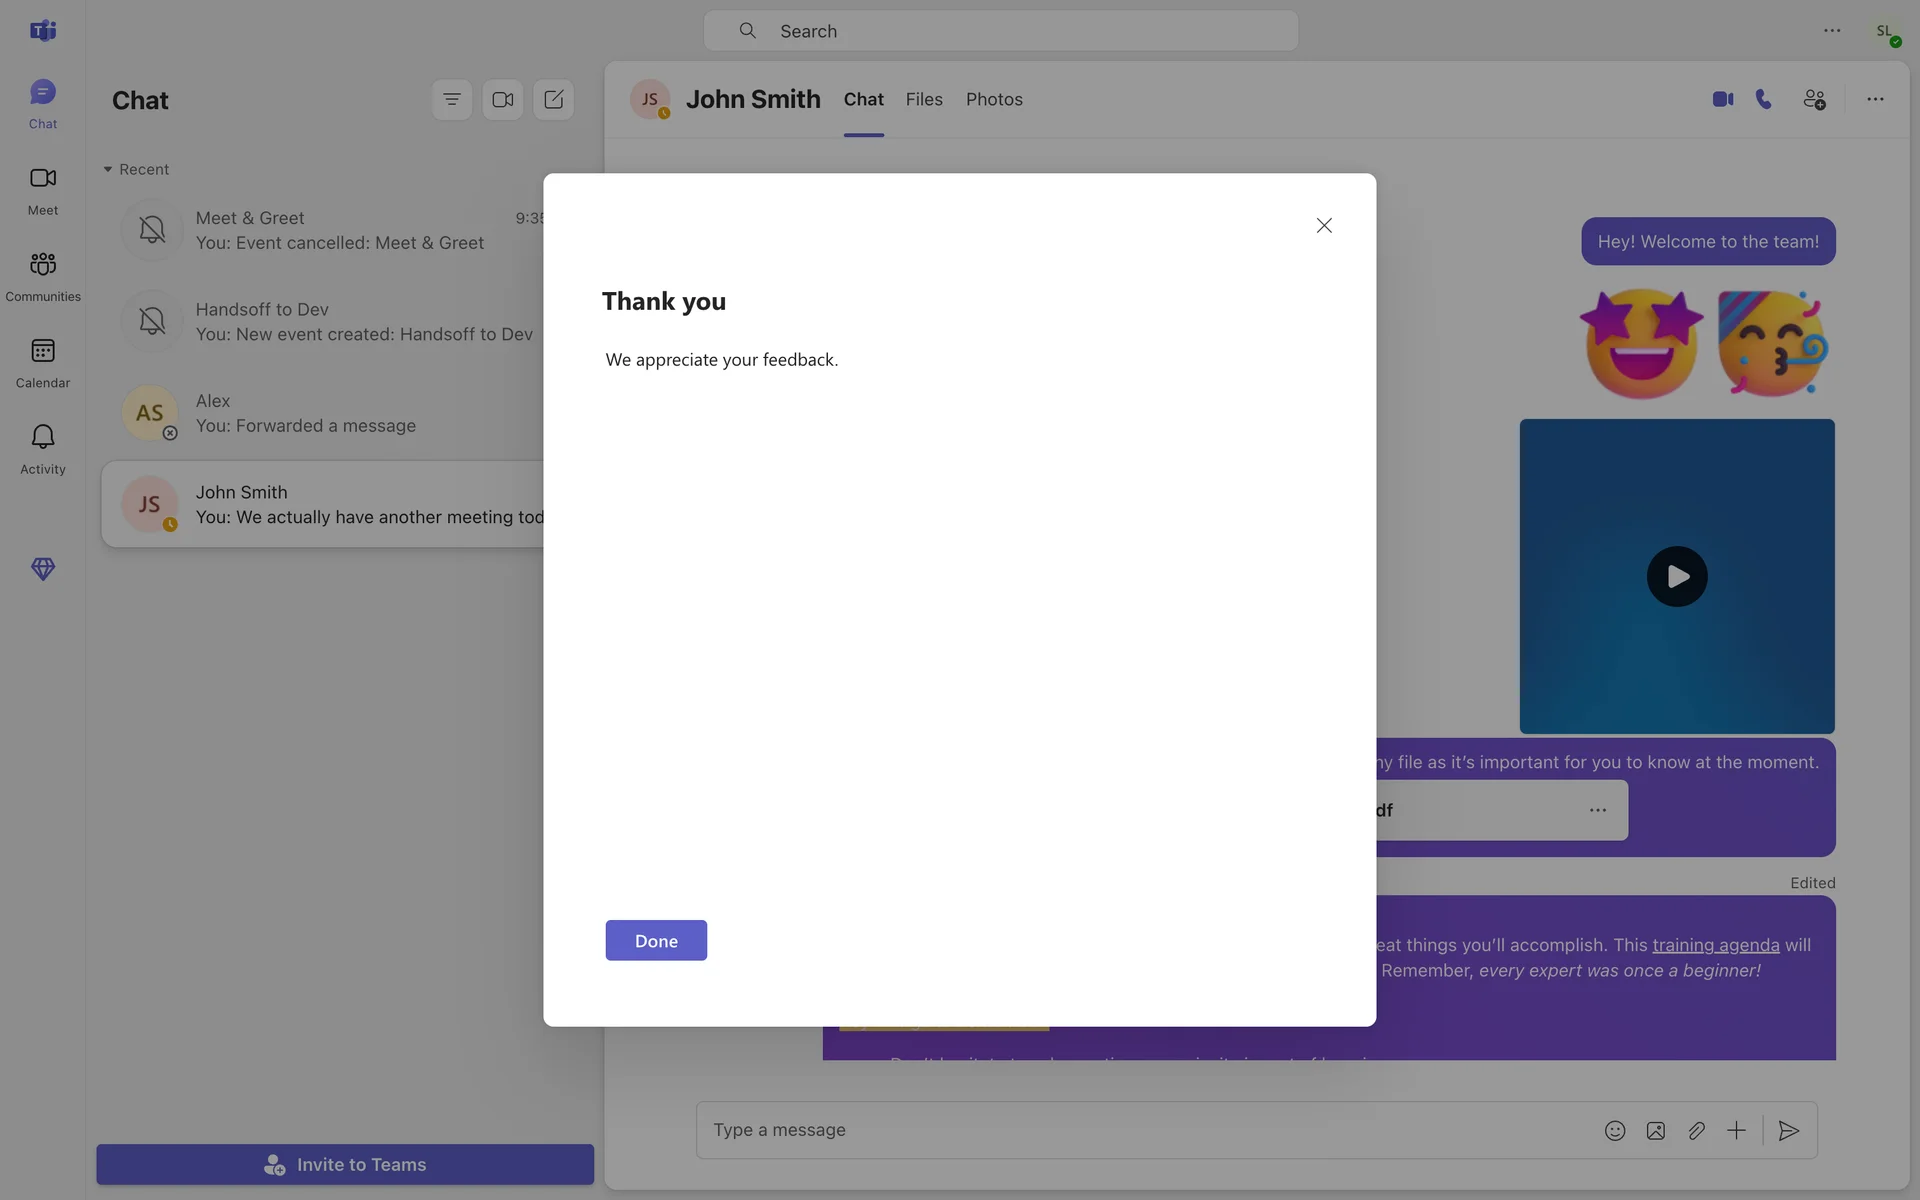Collapse the Recent chats section
Viewport: 1920px width, 1200px height.
(x=108, y=169)
